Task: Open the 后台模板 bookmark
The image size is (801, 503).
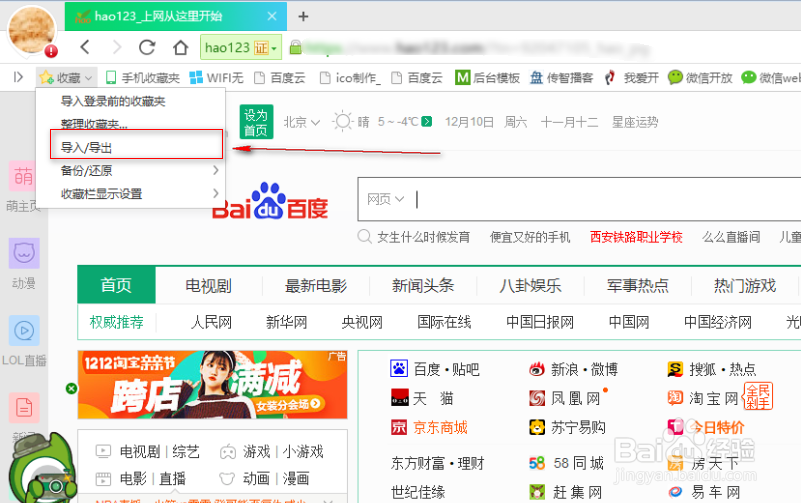Action: click(x=487, y=78)
